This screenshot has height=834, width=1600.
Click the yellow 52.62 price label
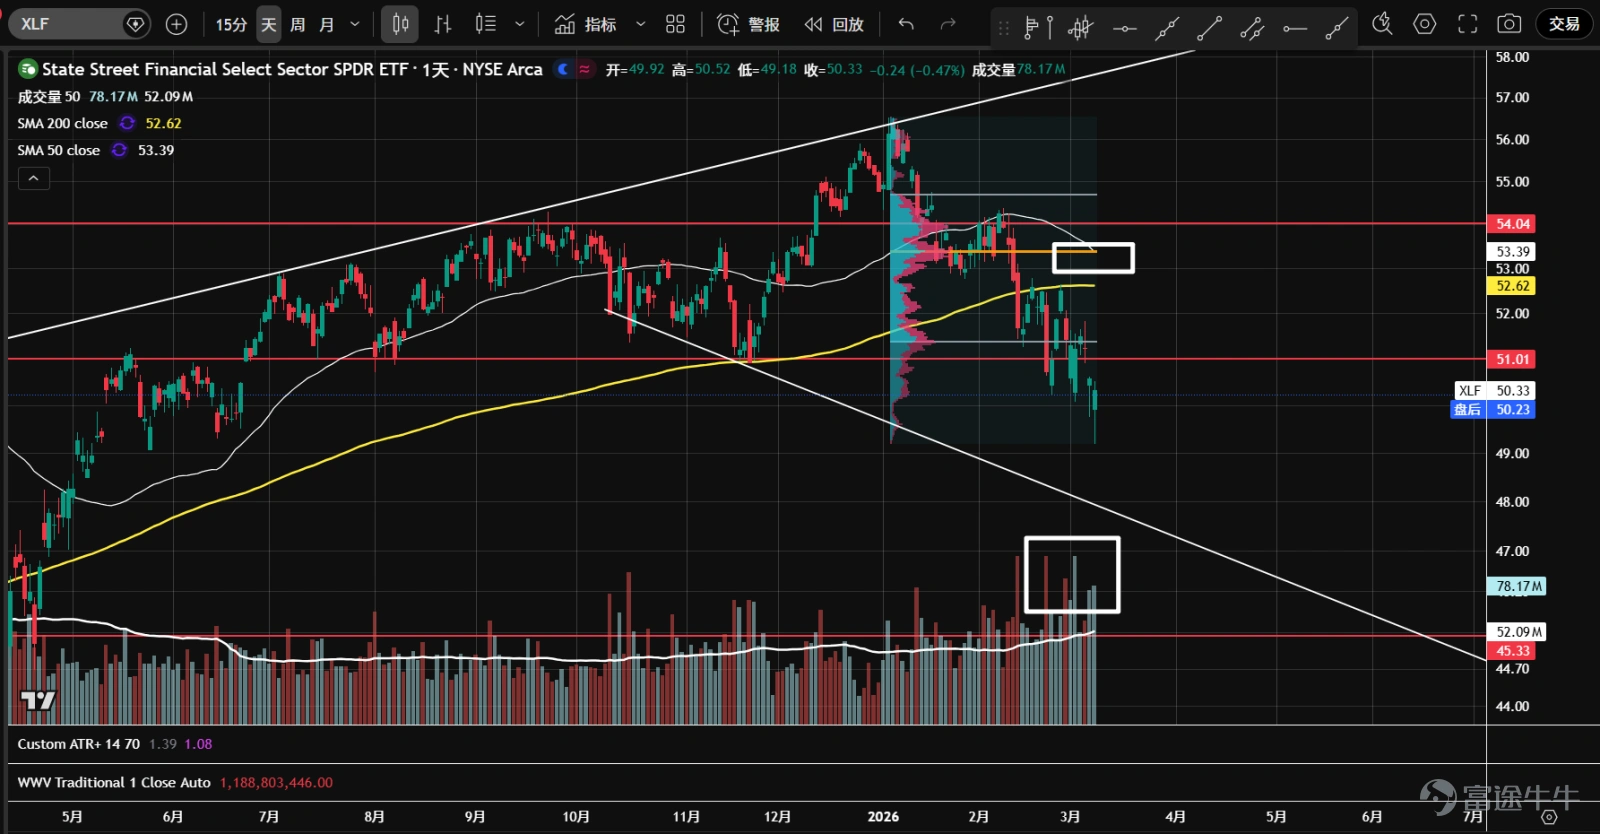[1512, 286]
